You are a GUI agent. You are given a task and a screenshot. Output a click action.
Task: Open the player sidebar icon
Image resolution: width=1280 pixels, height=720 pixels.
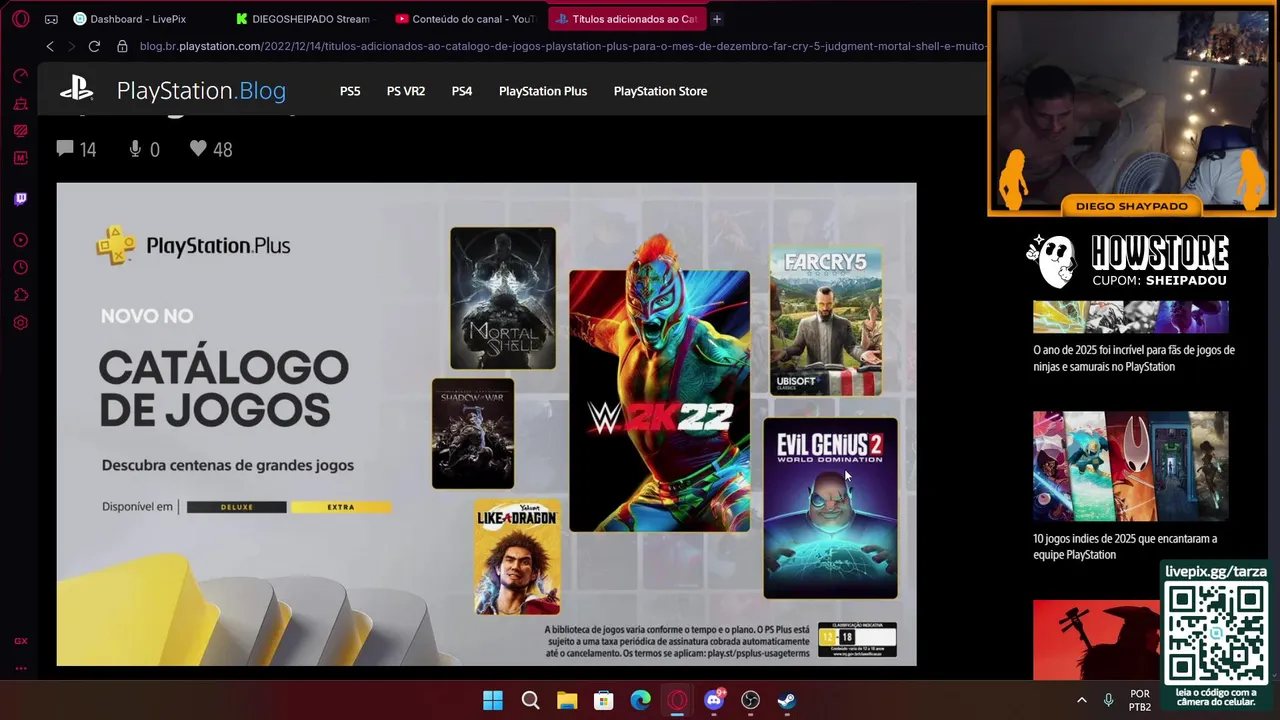tap(20, 240)
